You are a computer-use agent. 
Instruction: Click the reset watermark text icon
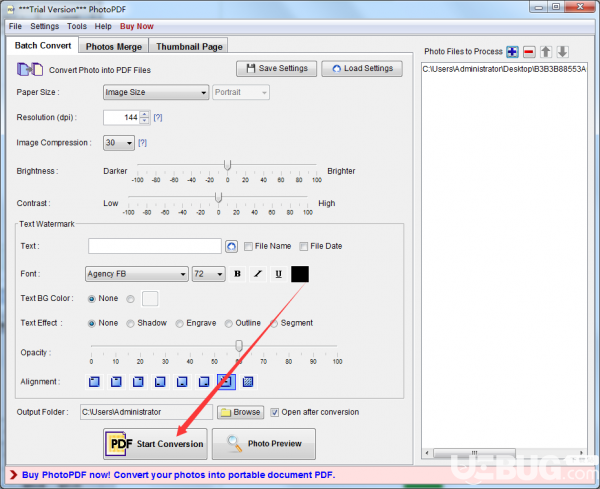231,246
